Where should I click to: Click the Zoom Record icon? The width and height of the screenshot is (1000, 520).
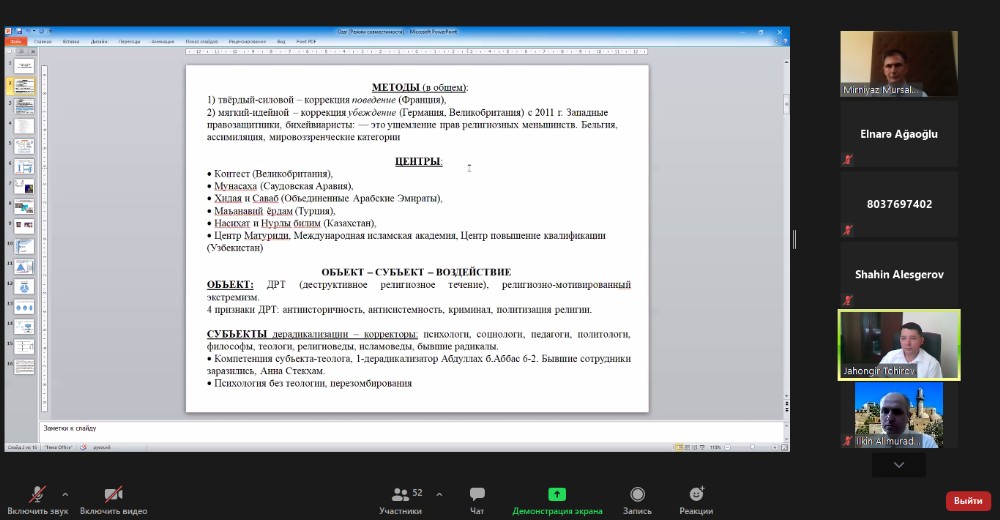tap(637, 494)
